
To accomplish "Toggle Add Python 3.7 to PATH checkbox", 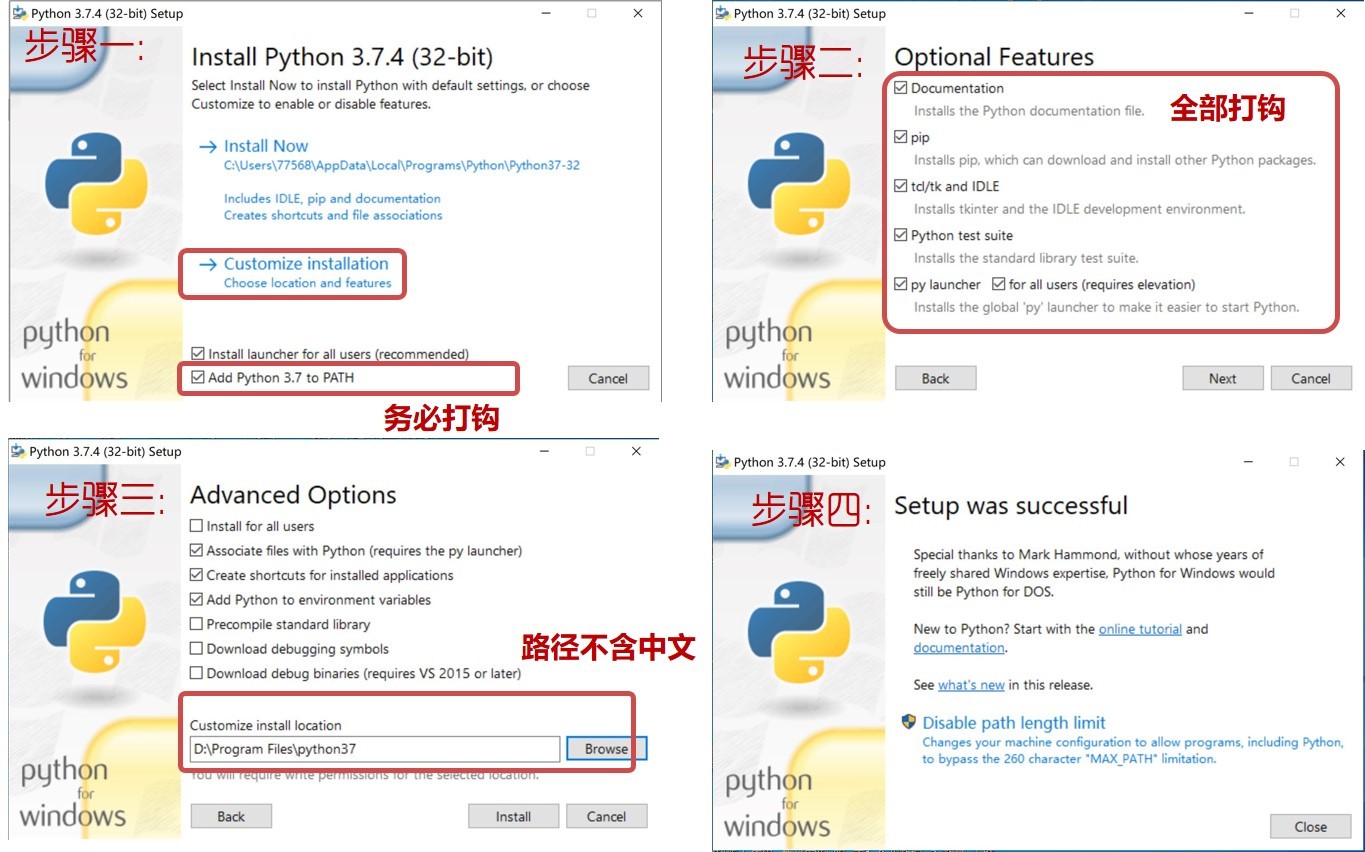I will tap(198, 378).
